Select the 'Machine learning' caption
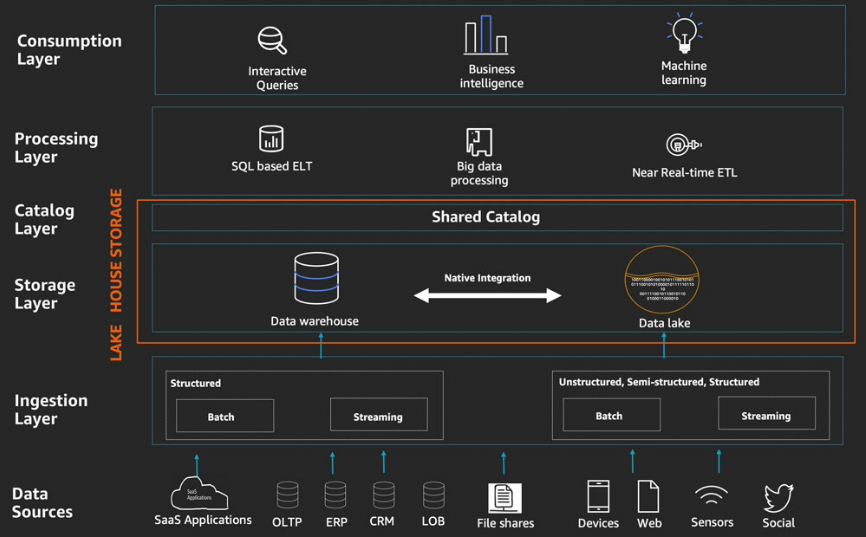This screenshot has height=537, width=866. [684, 73]
